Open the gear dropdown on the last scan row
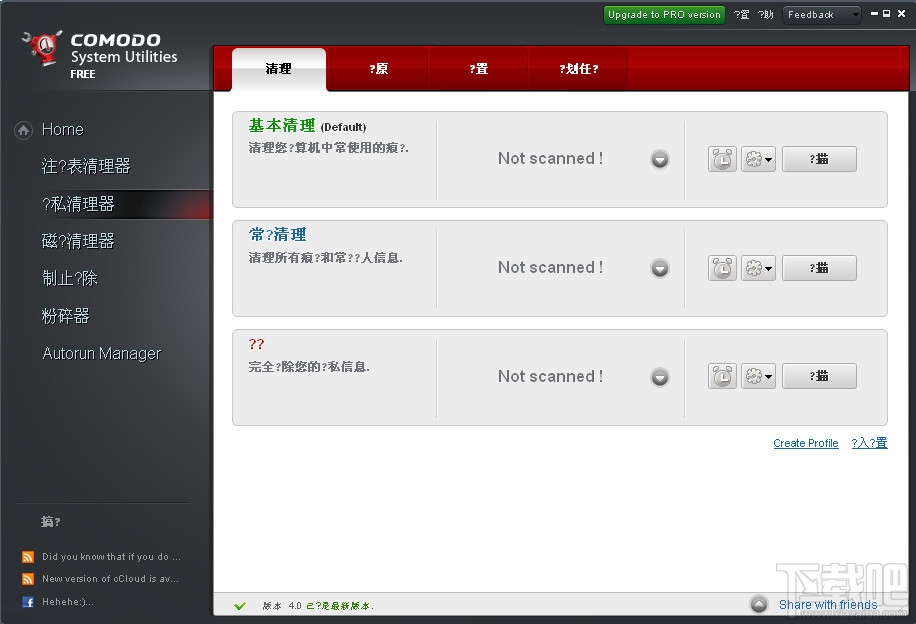Viewport: 916px width, 624px height. (758, 375)
